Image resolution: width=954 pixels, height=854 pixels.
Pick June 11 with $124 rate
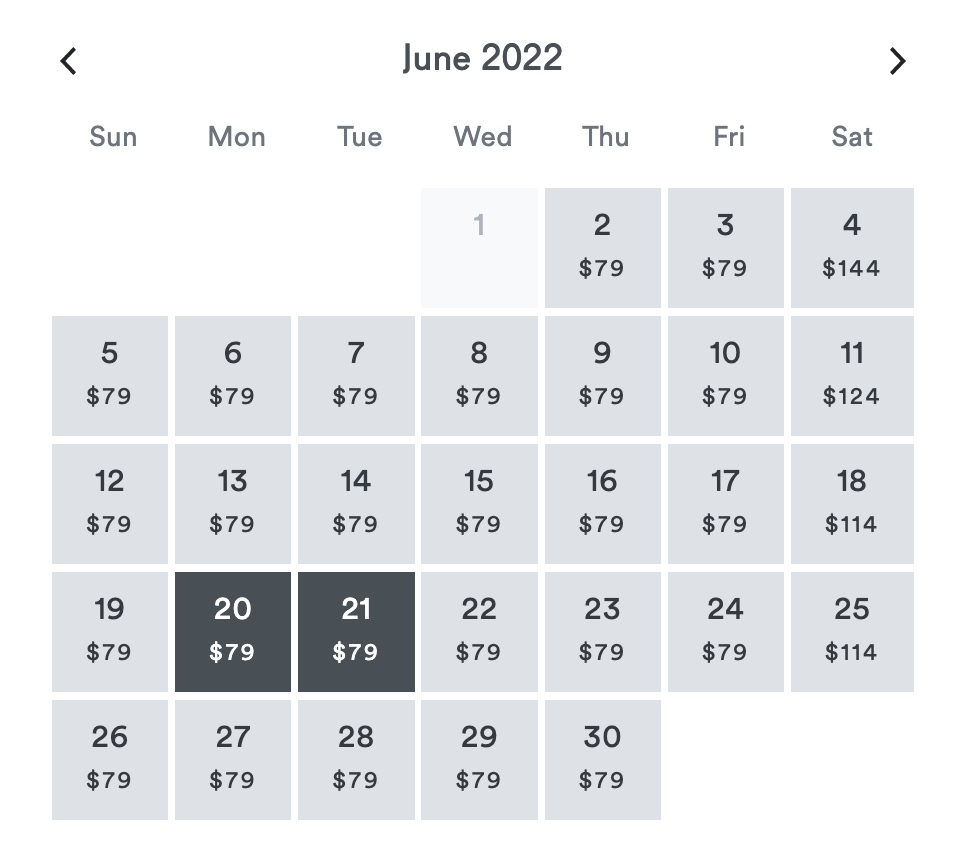852,376
